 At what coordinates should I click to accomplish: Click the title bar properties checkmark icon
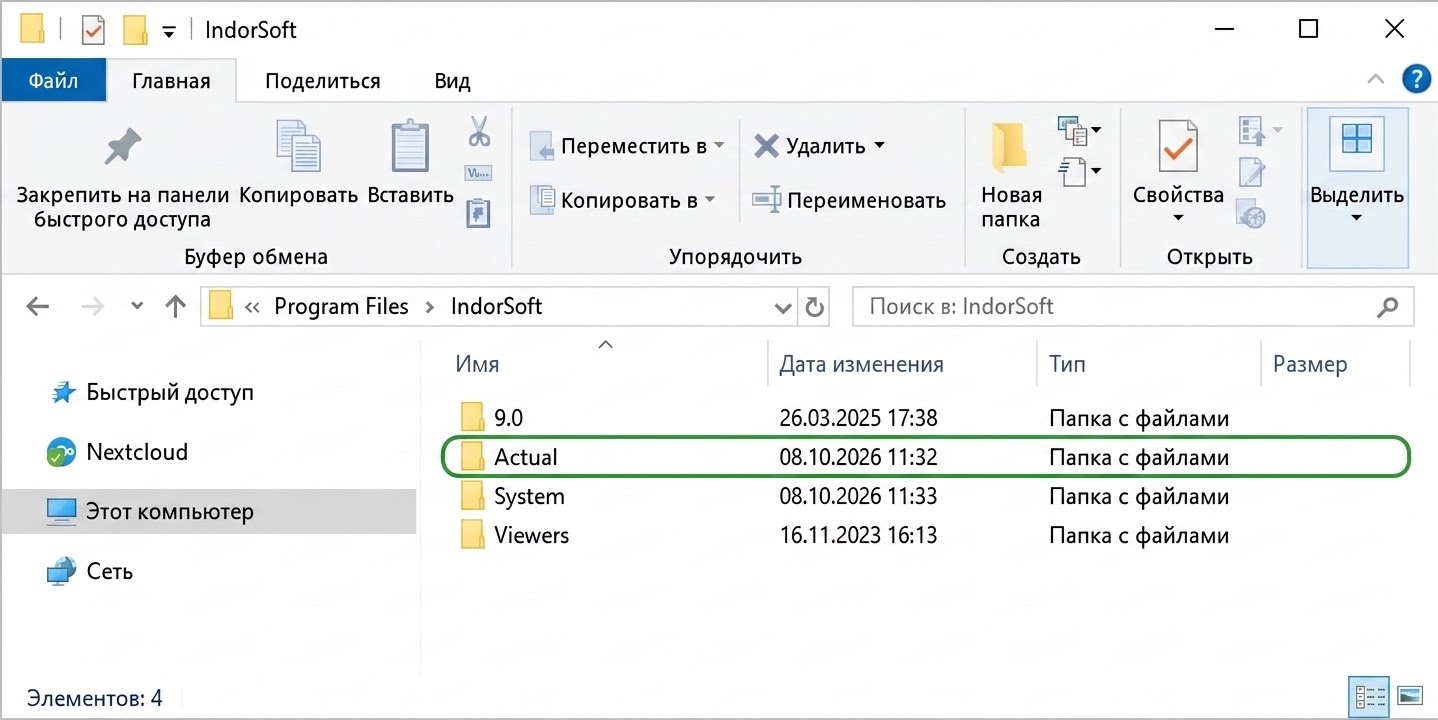point(92,30)
